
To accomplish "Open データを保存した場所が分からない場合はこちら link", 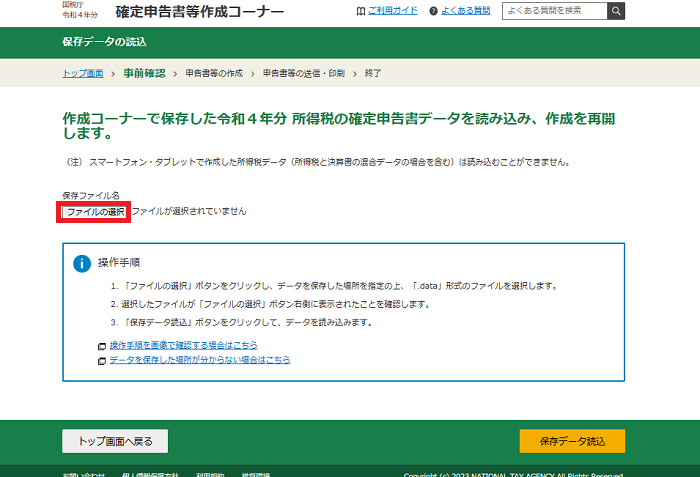I will point(200,359).
